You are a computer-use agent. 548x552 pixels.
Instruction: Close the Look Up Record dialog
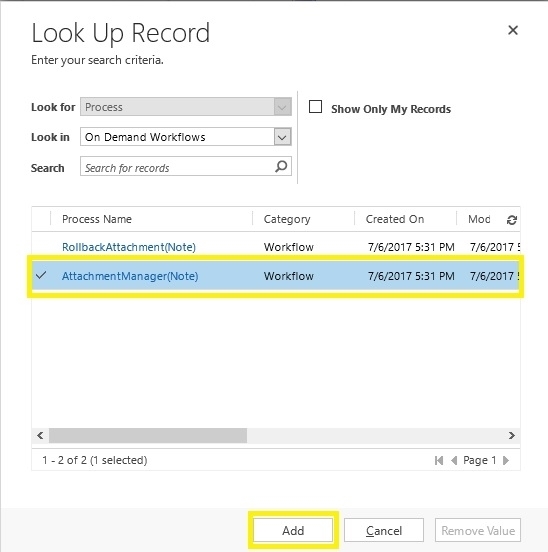pyautogui.click(x=513, y=30)
